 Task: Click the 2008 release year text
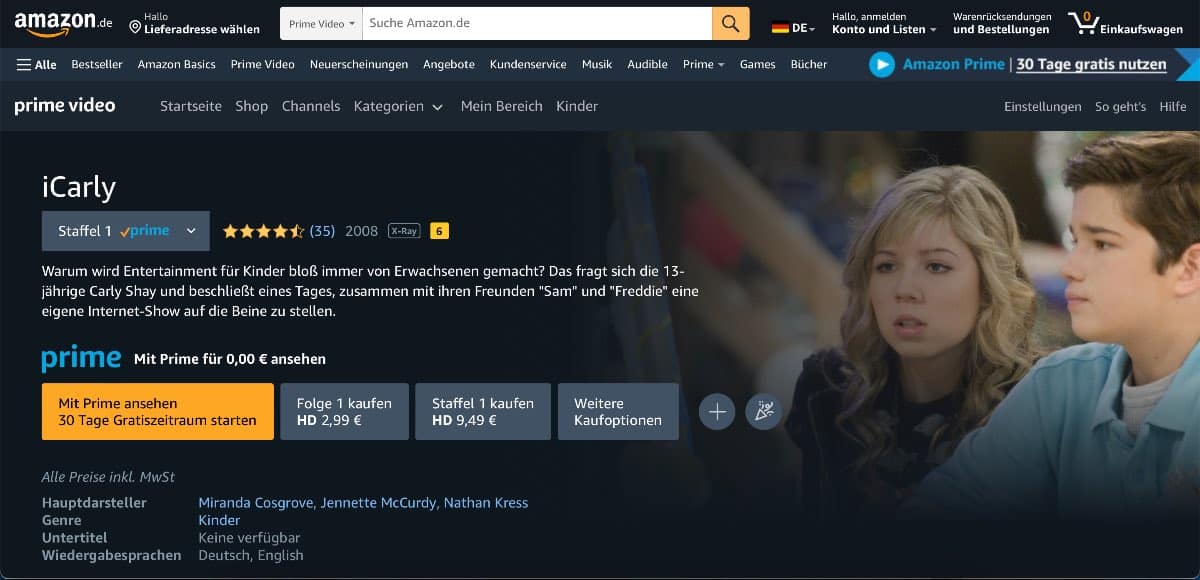[361, 231]
